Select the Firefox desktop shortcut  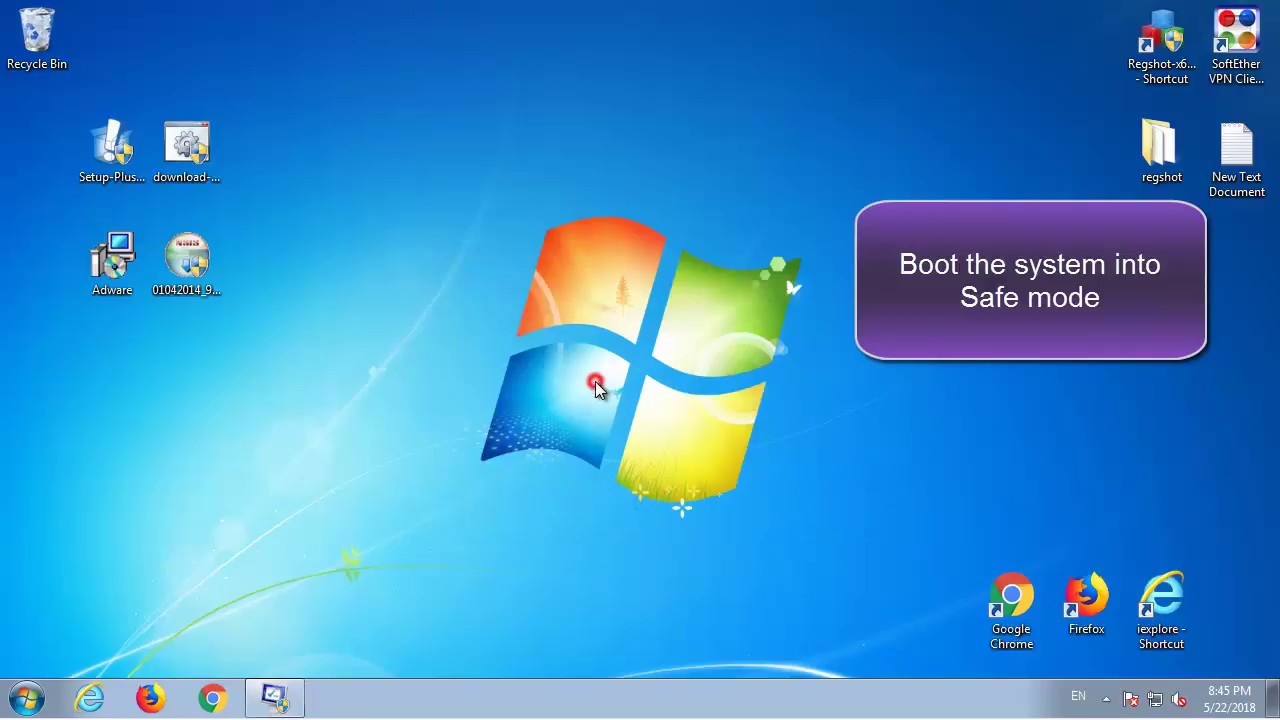(1086, 604)
